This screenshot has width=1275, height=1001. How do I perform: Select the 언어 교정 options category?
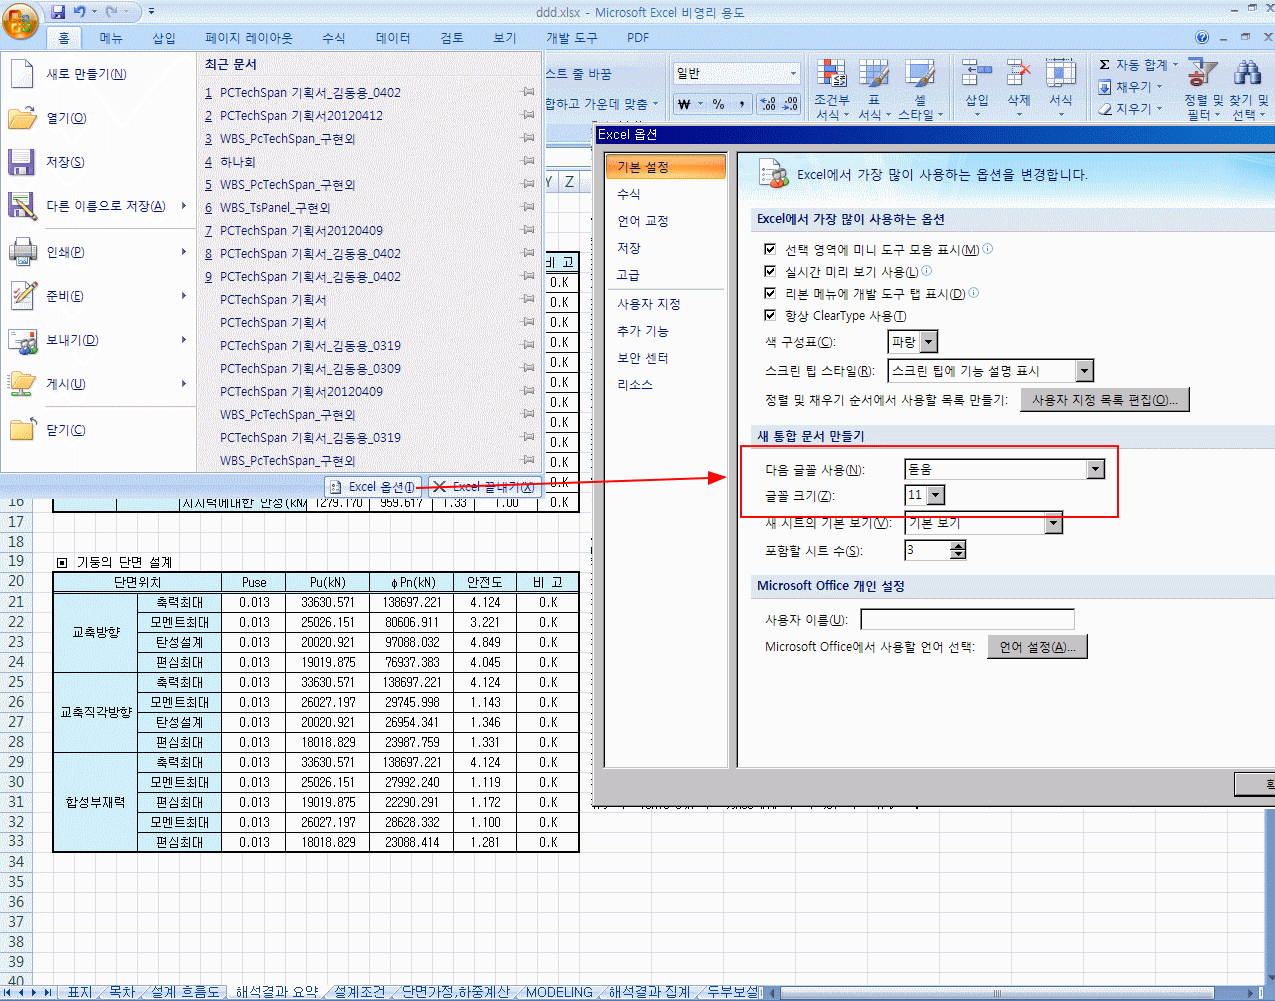[x=665, y=221]
